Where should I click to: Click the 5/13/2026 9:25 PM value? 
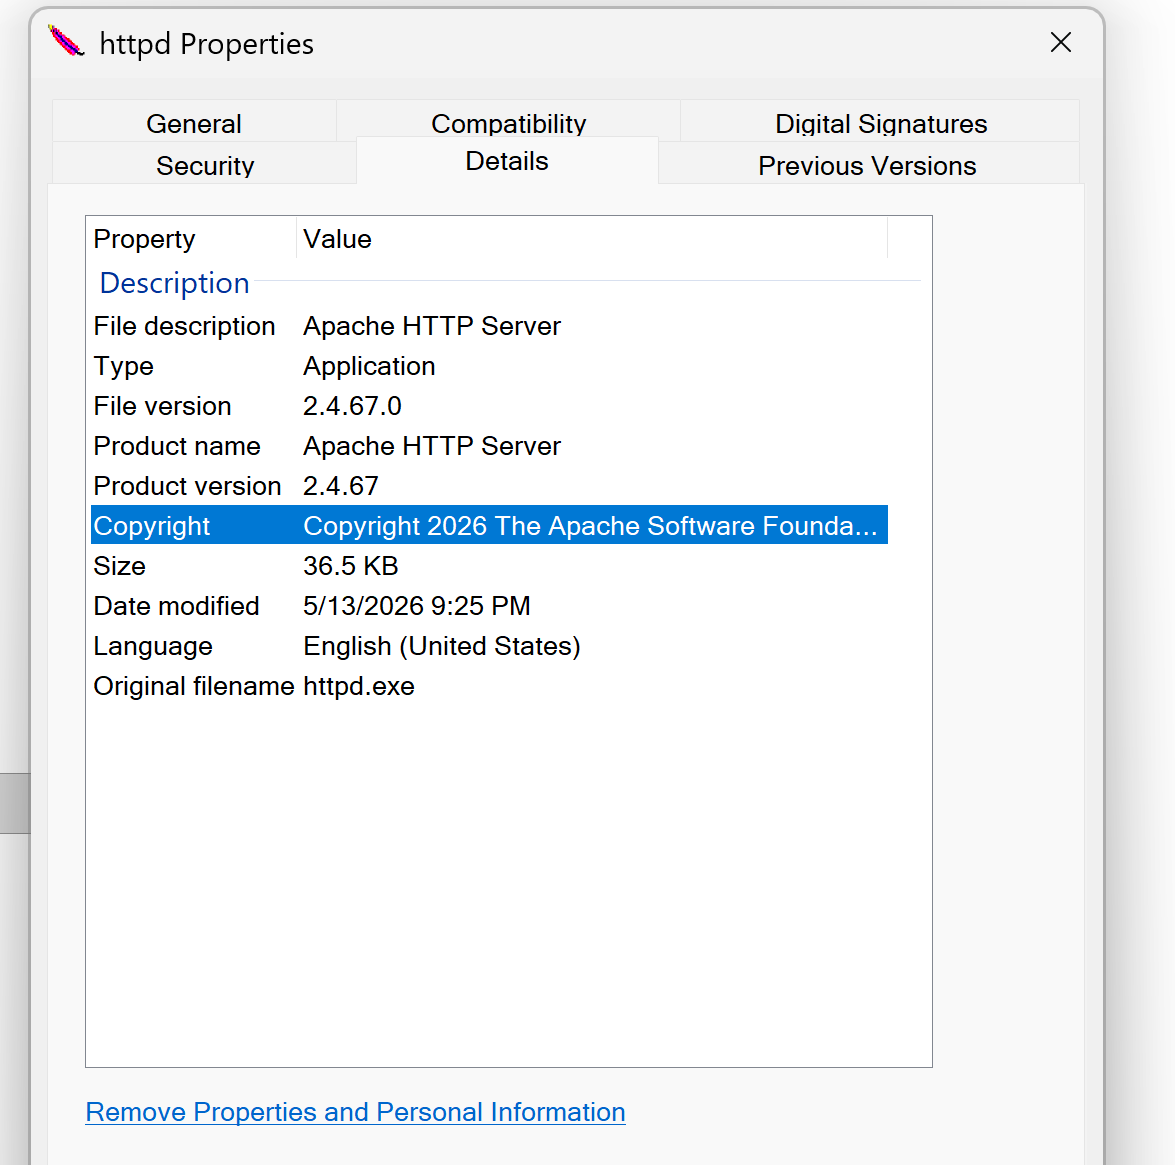[417, 605]
